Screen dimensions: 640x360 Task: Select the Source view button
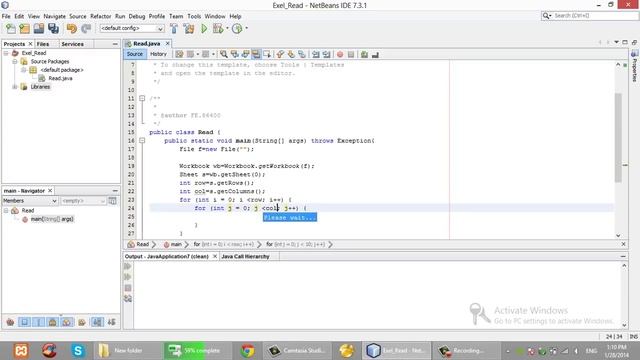(135, 54)
